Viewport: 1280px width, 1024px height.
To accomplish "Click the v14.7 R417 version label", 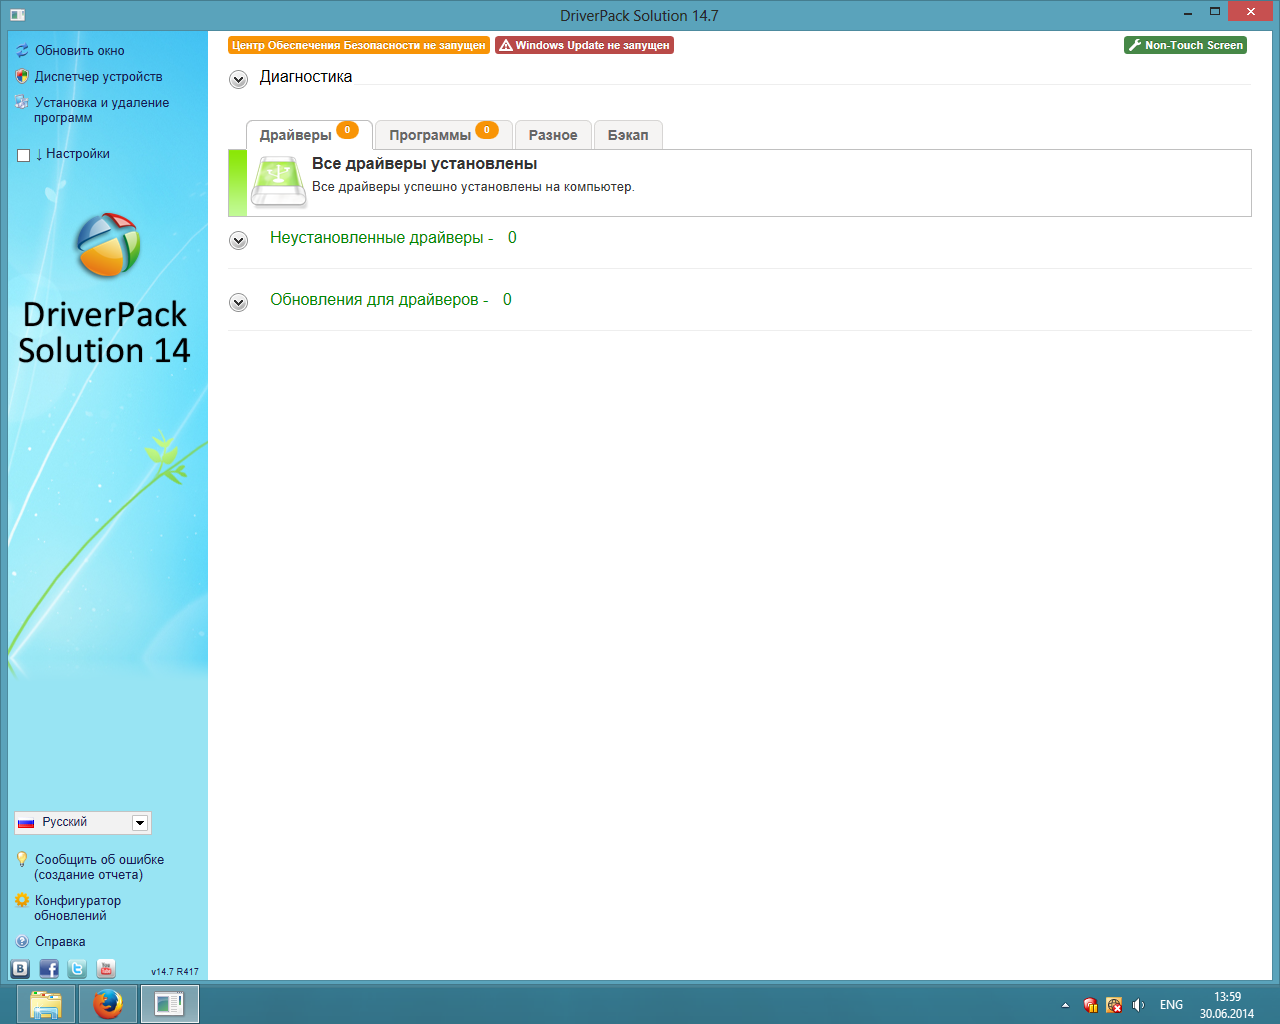I will [x=175, y=971].
